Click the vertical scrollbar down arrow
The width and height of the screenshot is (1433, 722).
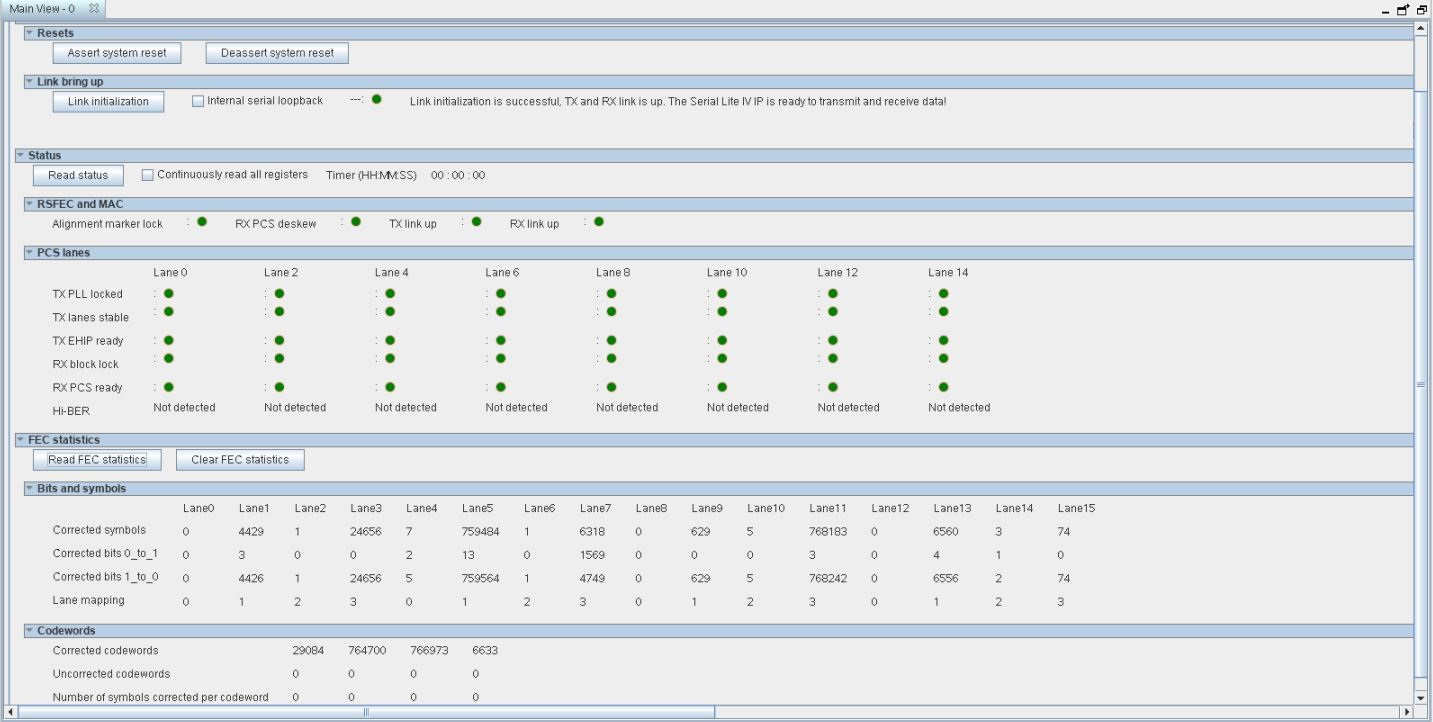tap(1421, 698)
